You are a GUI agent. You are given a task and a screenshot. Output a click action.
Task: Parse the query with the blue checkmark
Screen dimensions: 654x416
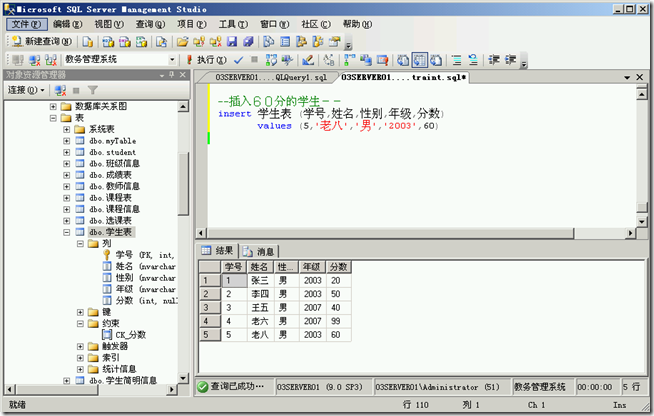click(x=238, y=60)
